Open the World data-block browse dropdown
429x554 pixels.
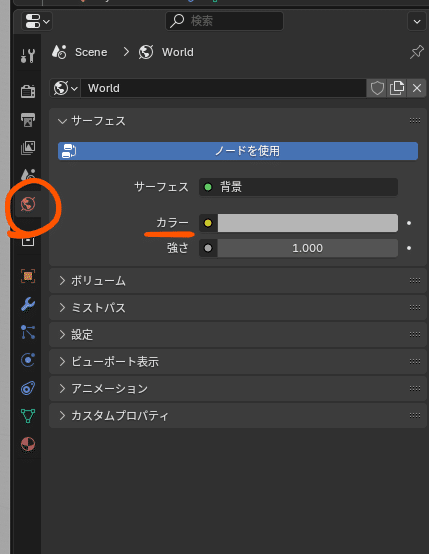coord(66,88)
